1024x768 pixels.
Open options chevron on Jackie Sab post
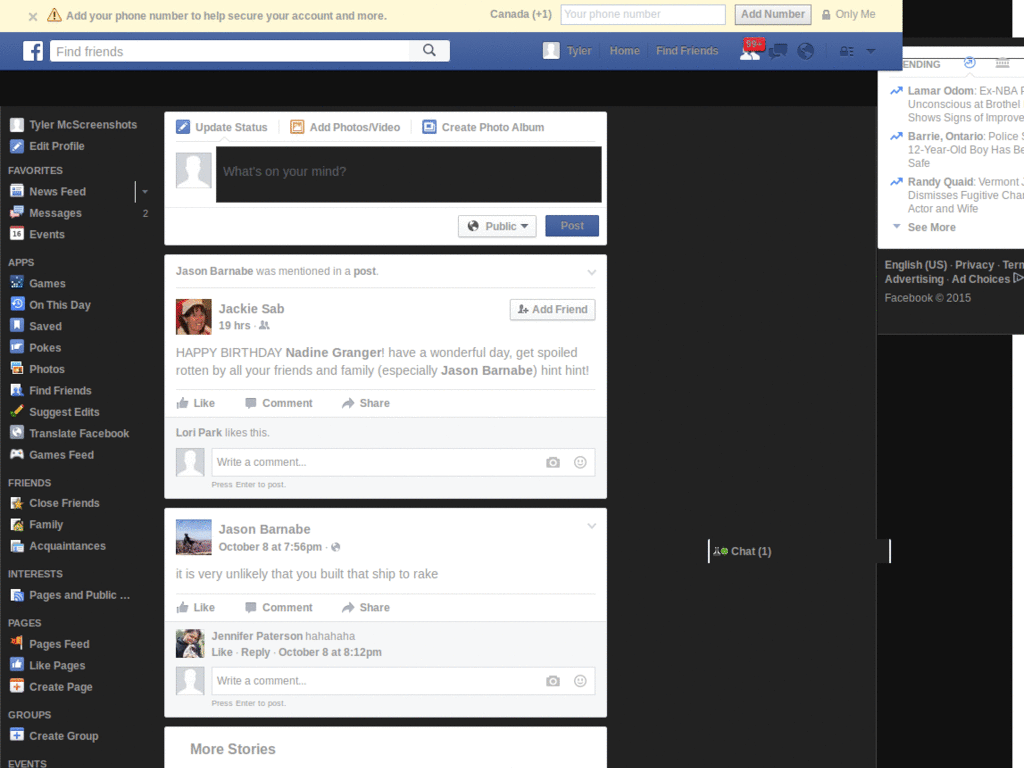592,272
